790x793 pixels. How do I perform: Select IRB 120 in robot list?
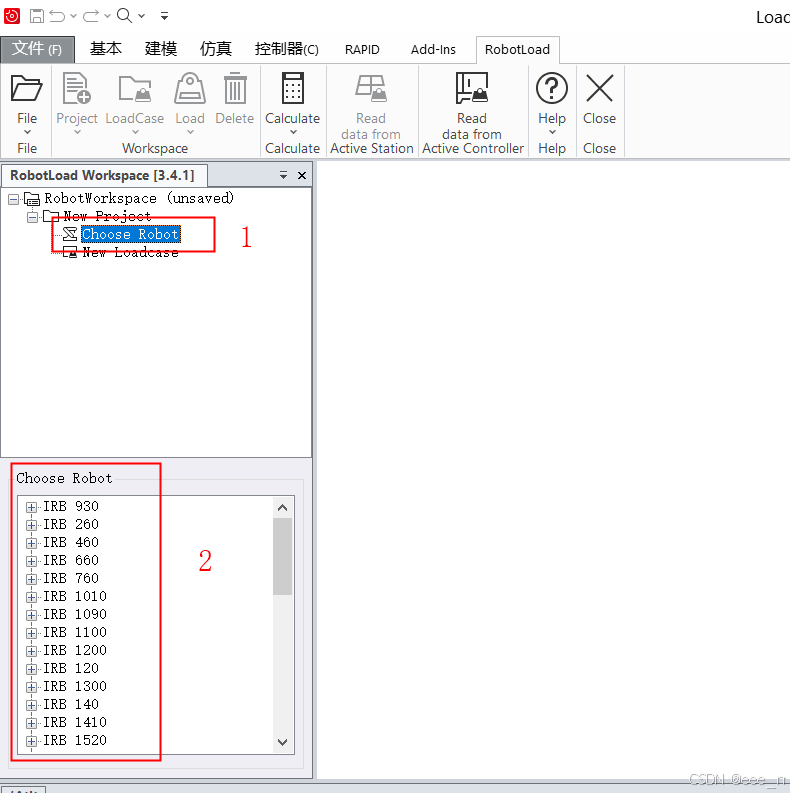click(x=71, y=668)
